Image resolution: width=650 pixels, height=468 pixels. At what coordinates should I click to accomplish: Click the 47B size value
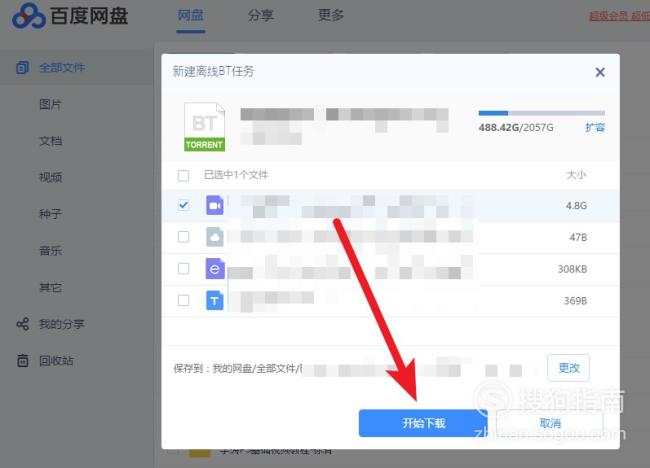click(x=578, y=237)
